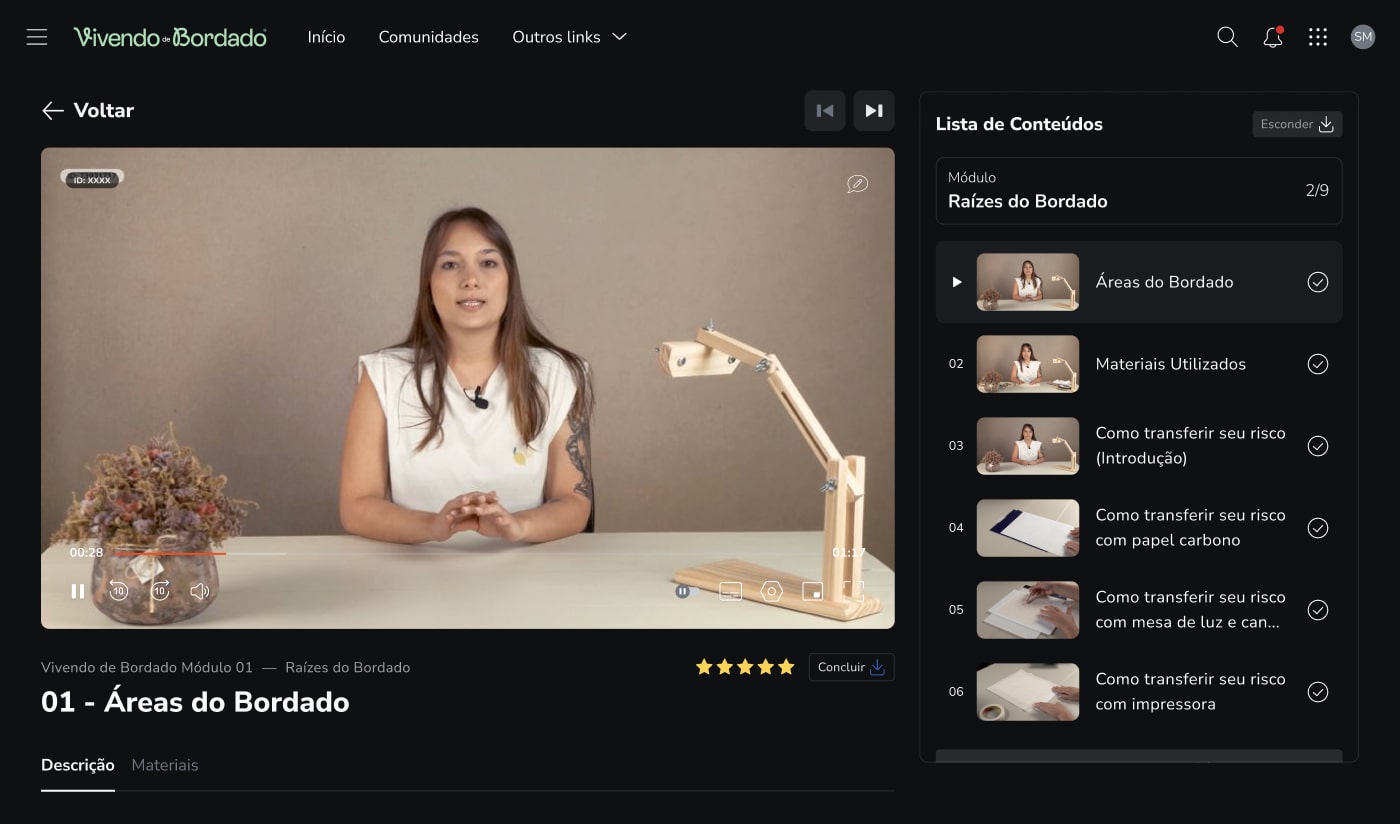
Task: Skip to the next lesson
Action: point(874,111)
